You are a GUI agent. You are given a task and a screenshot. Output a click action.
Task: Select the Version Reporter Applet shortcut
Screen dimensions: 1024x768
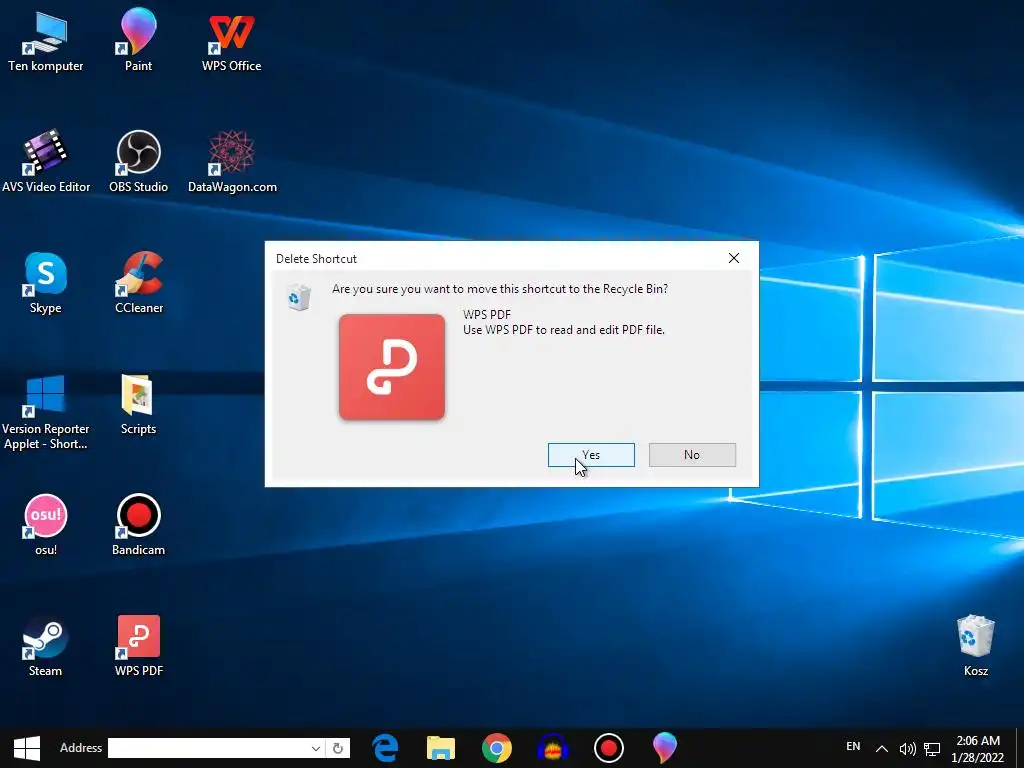click(x=46, y=411)
